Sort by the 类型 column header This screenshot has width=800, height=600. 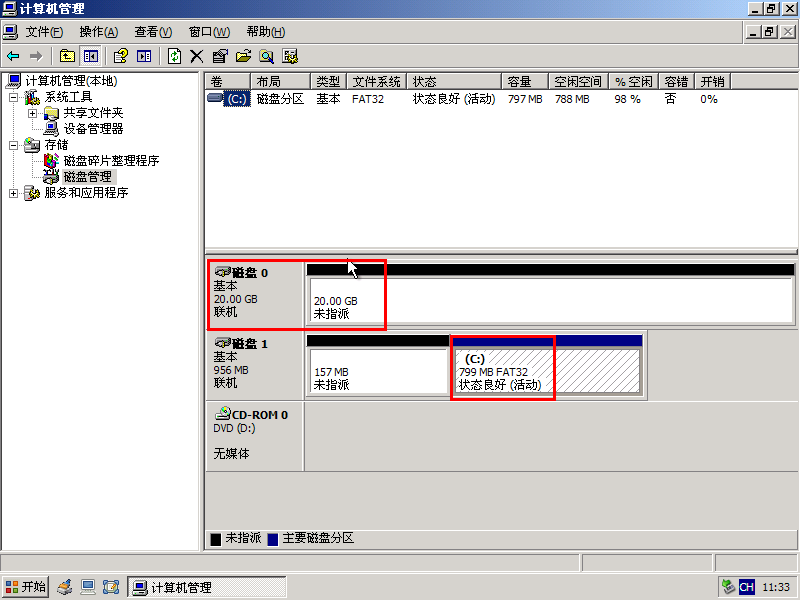pyautogui.click(x=329, y=82)
